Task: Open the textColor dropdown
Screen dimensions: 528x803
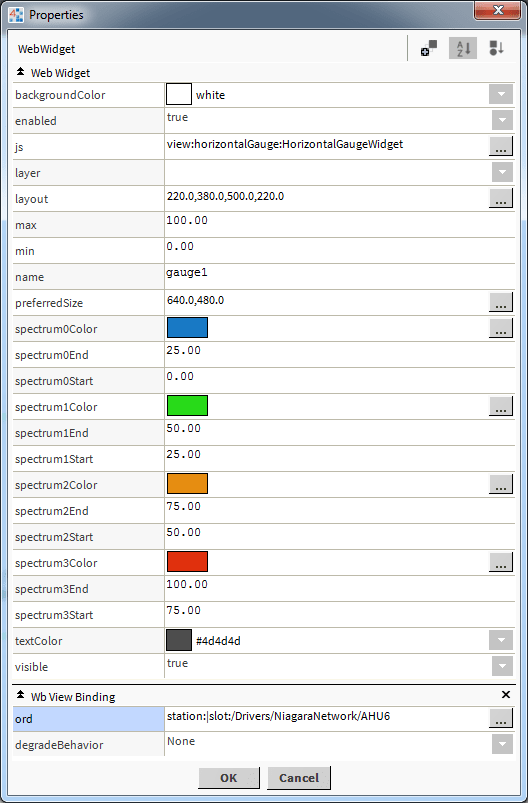Action: [501, 640]
